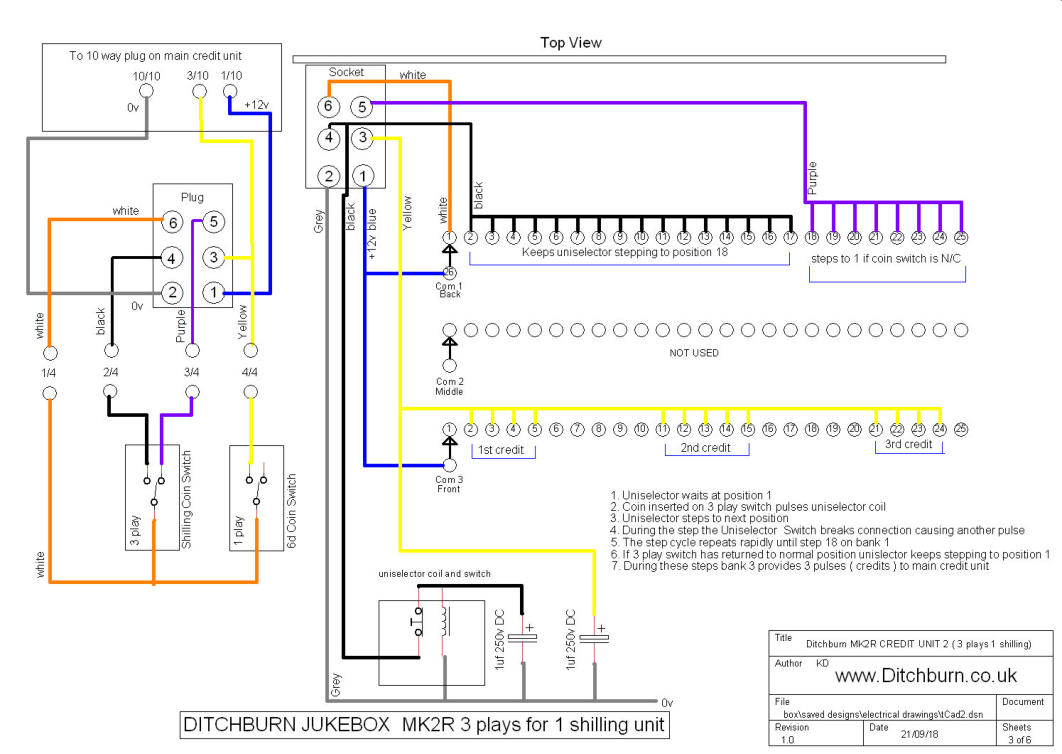Click note 5 about the step cycle repeating
The image size is (1062, 754).
click(x=750, y=542)
